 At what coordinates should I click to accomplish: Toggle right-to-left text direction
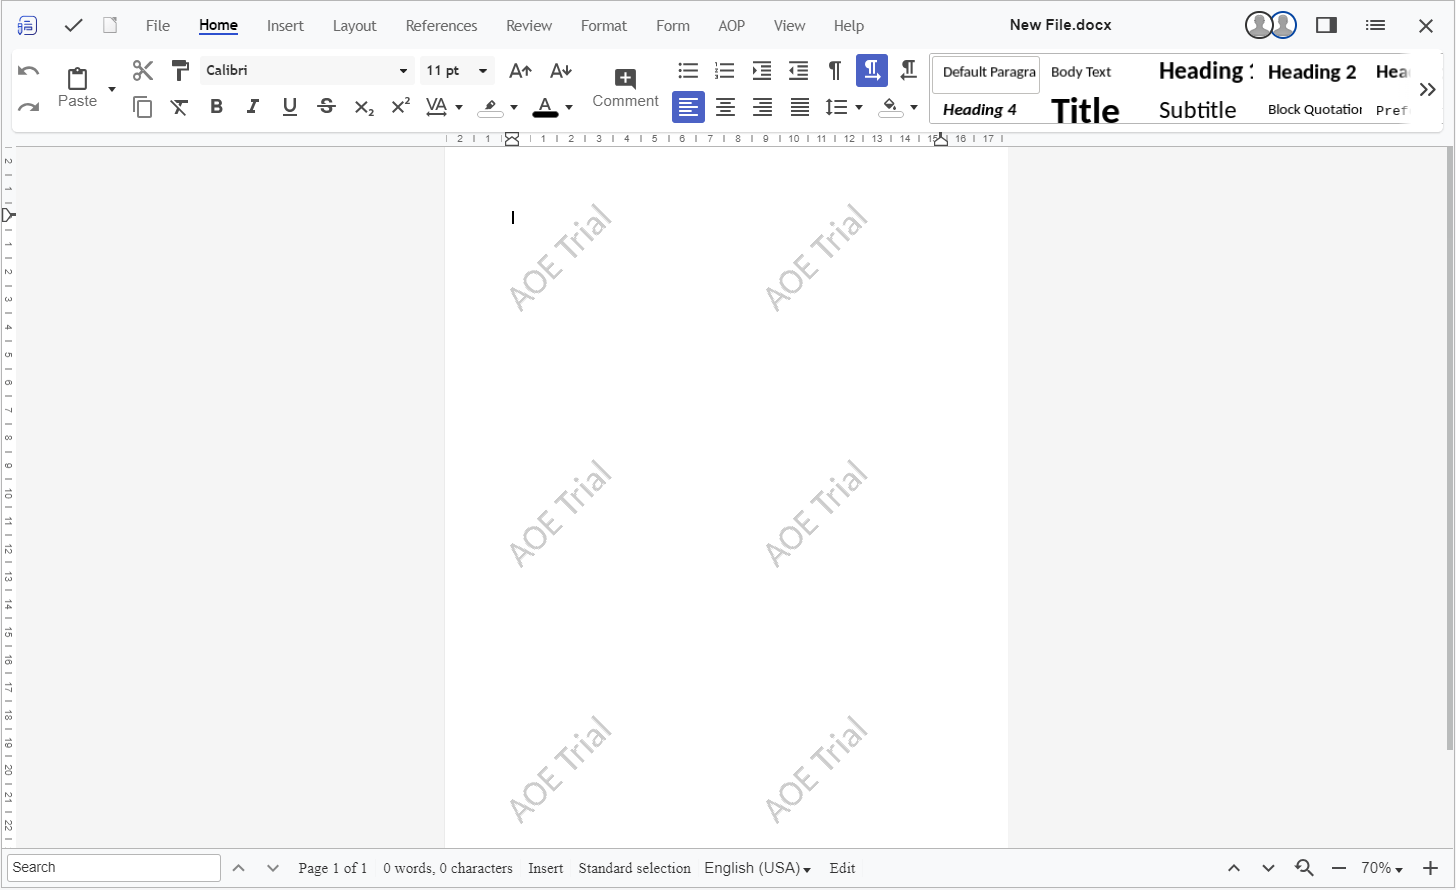[x=908, y=70]
